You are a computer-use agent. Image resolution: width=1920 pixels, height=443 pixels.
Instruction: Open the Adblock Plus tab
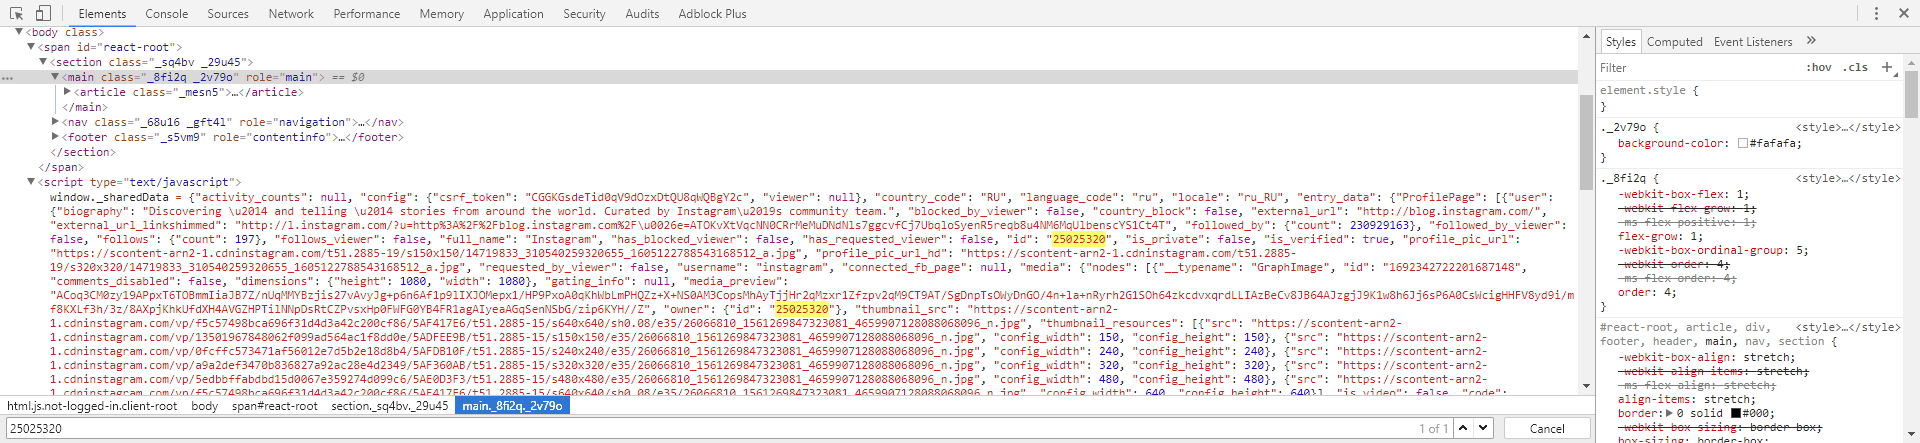(712, 14)
